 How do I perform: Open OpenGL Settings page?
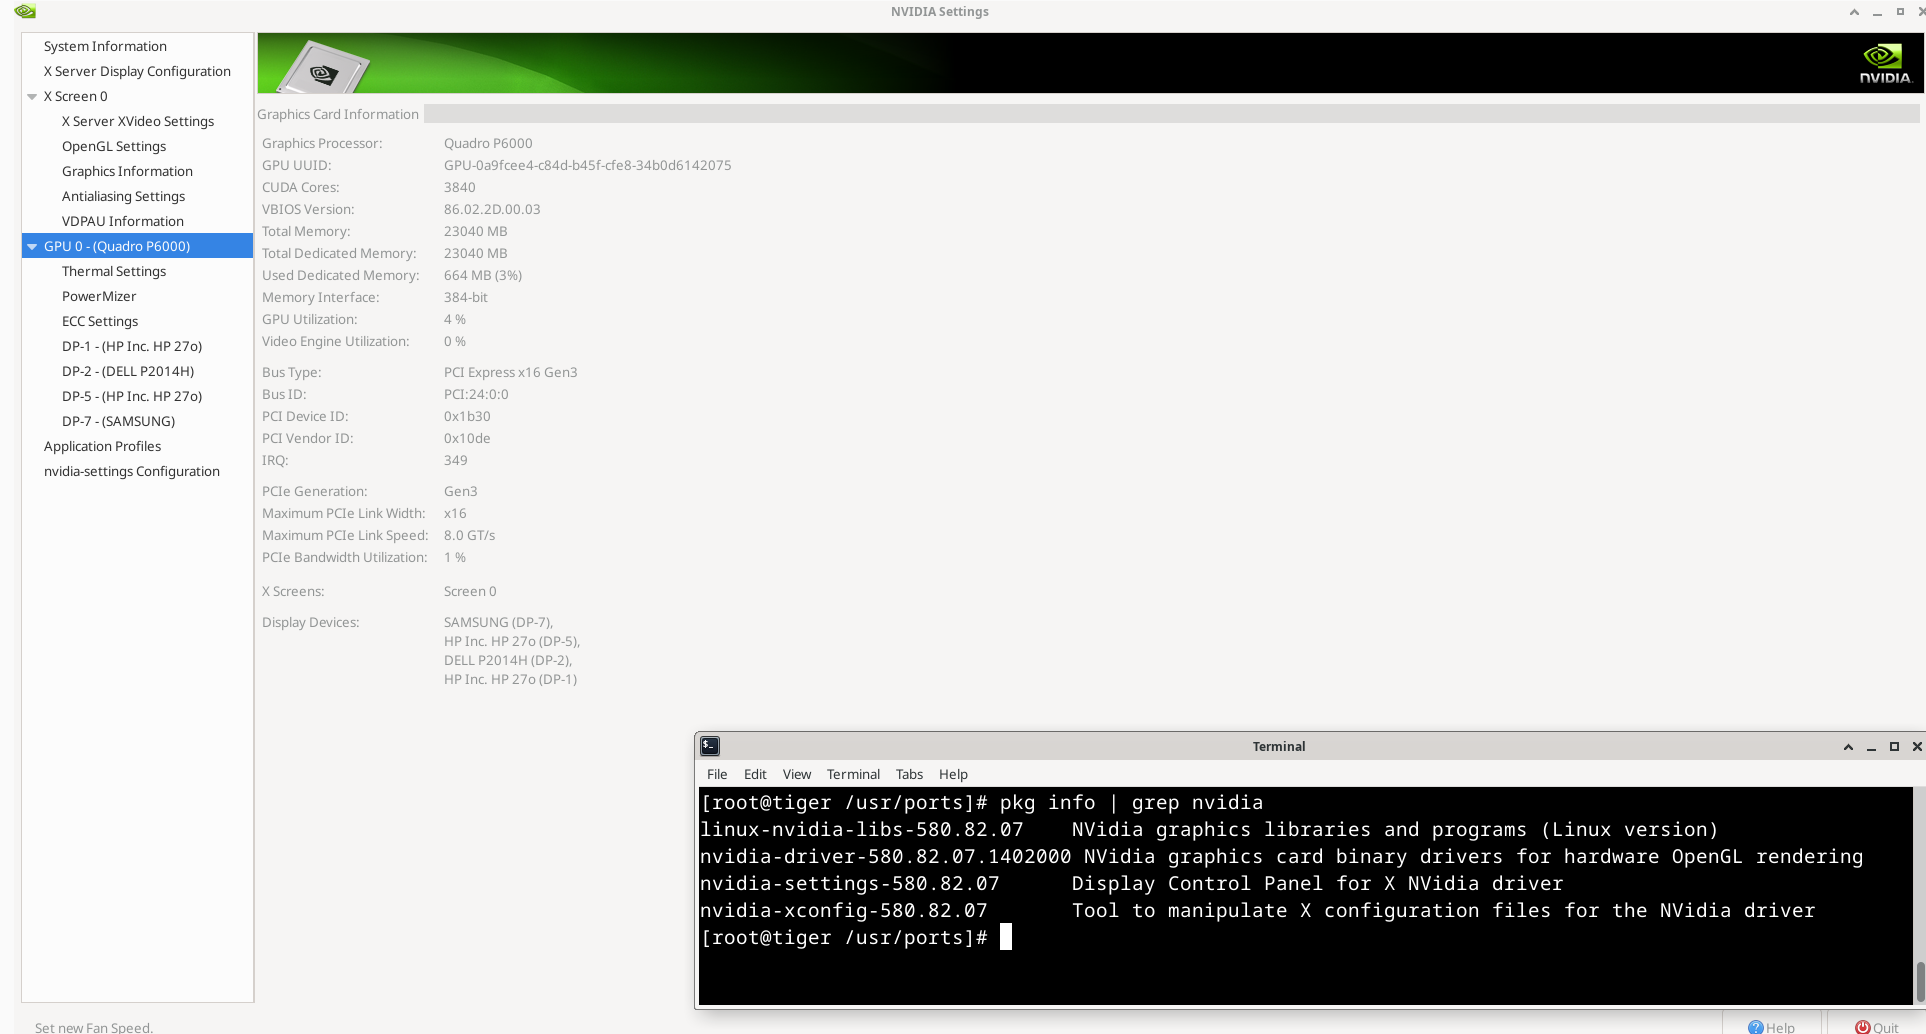114,146
